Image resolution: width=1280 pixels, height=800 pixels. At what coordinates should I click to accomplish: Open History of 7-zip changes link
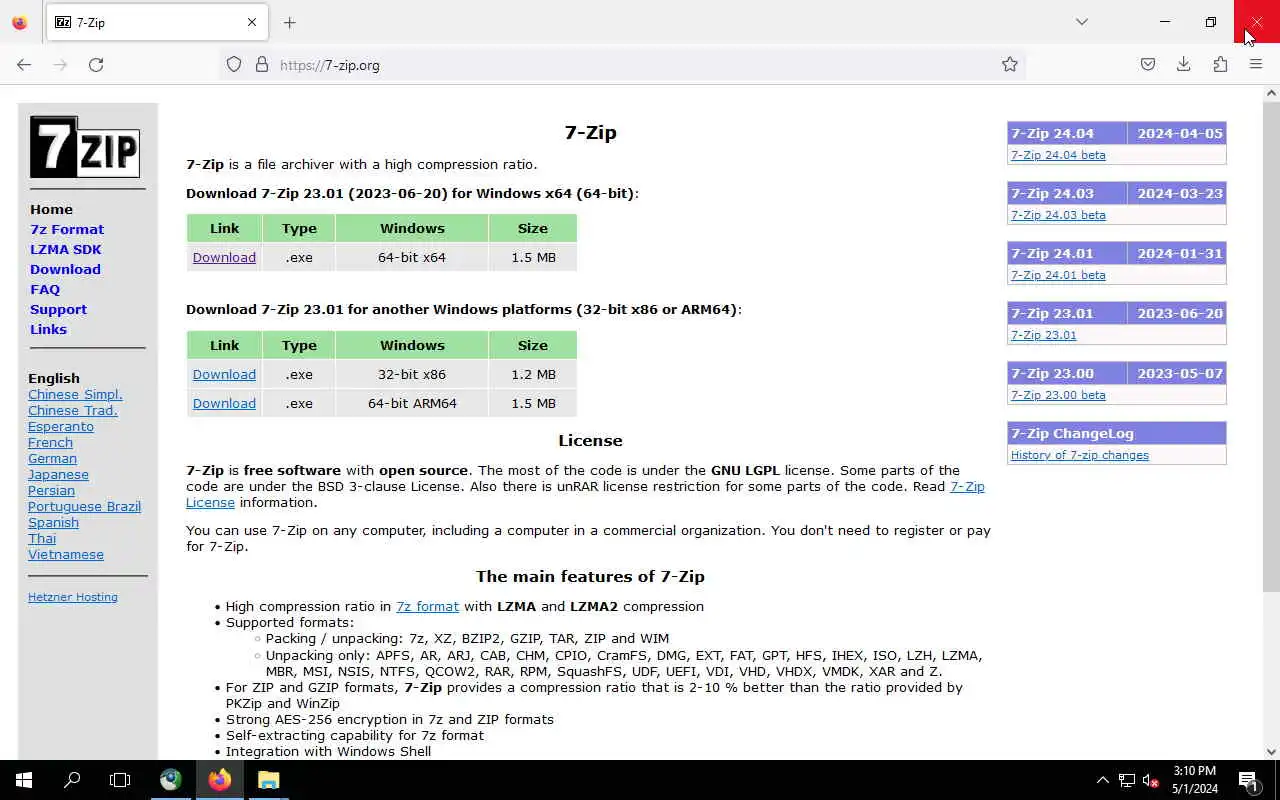point(1080,455)
